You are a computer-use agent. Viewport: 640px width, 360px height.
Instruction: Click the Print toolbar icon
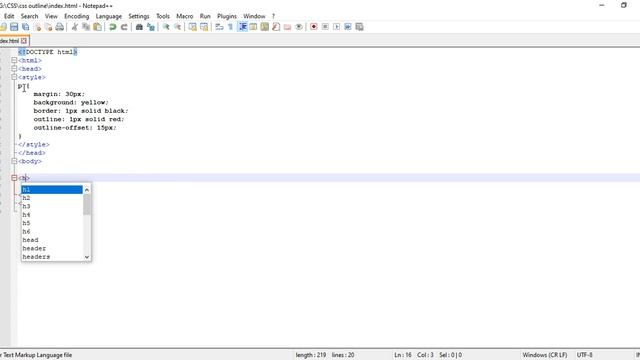60,27
